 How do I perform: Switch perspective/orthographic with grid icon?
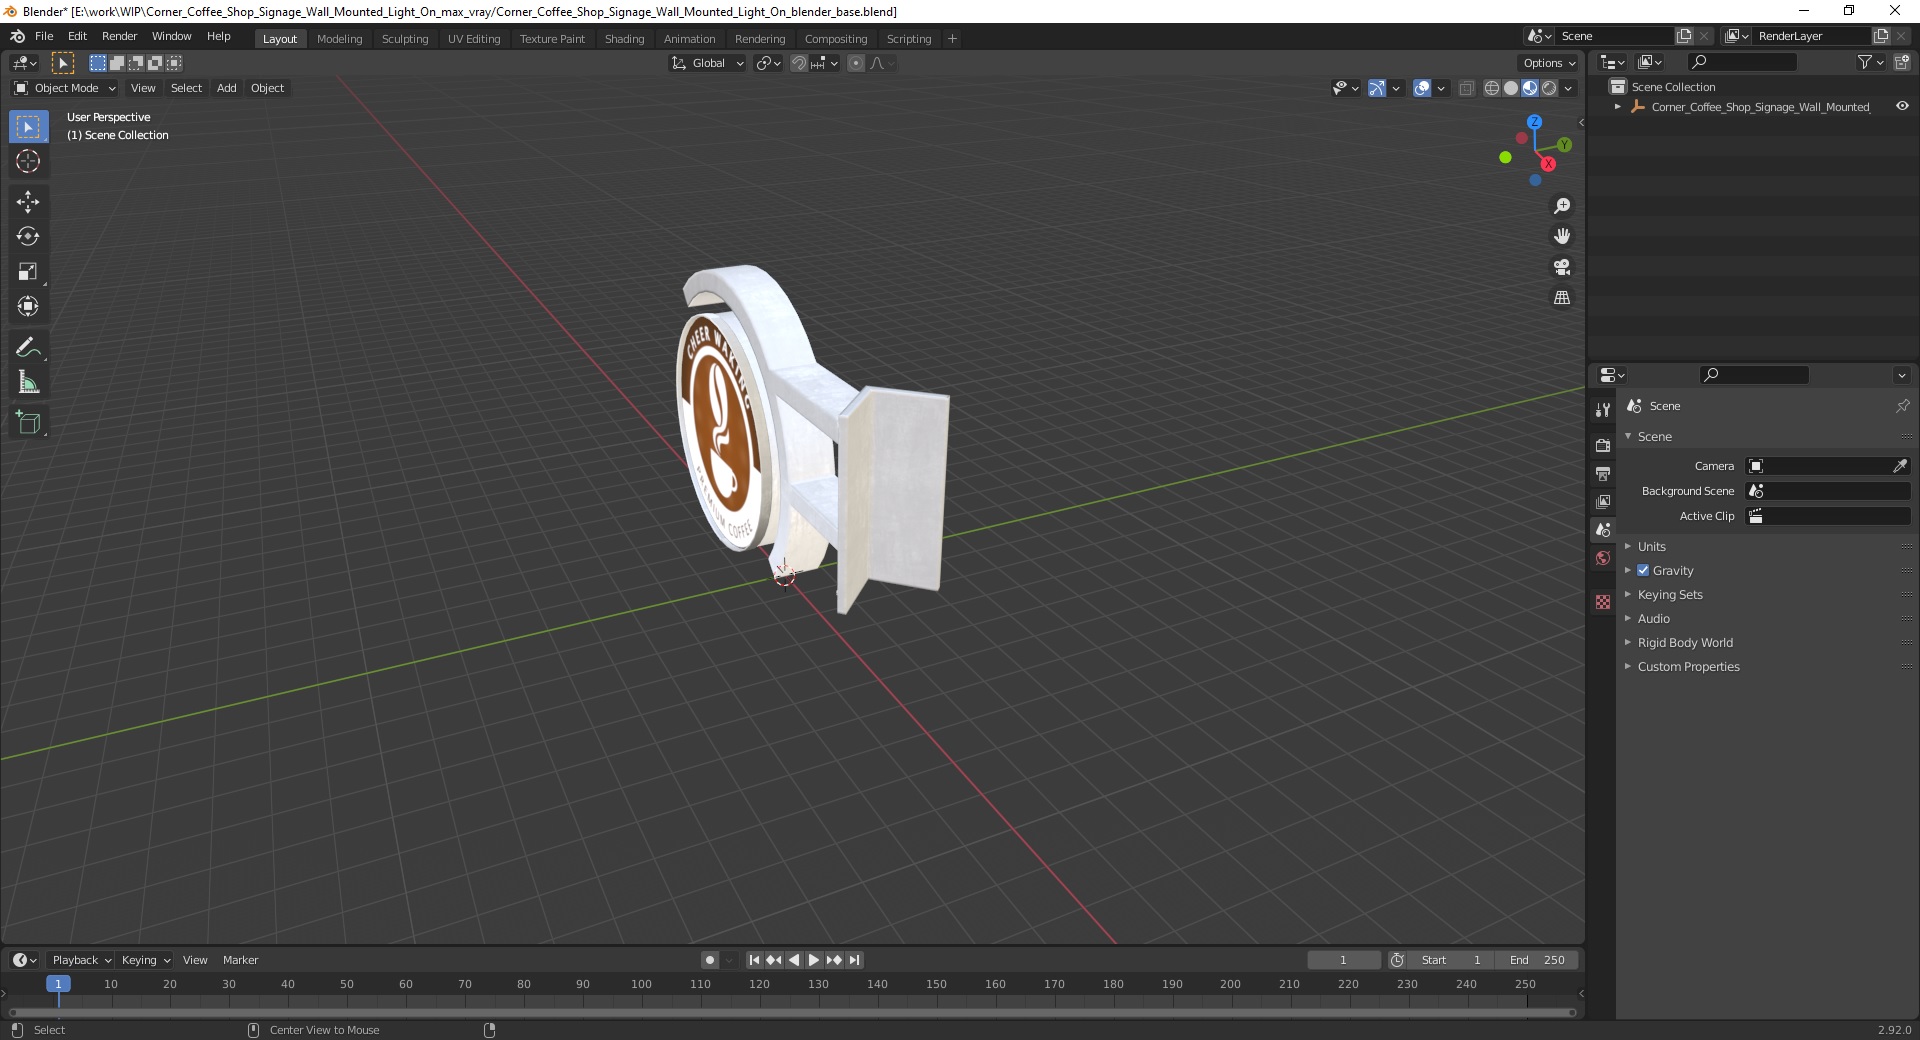[1562, 298]
